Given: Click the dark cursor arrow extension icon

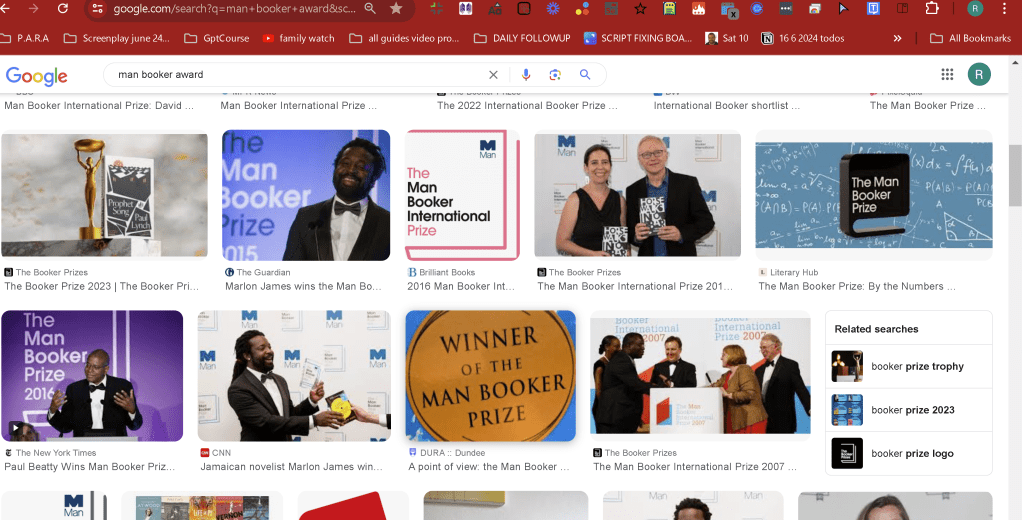Looking at the screenshot, I should [x=844, y=8].
